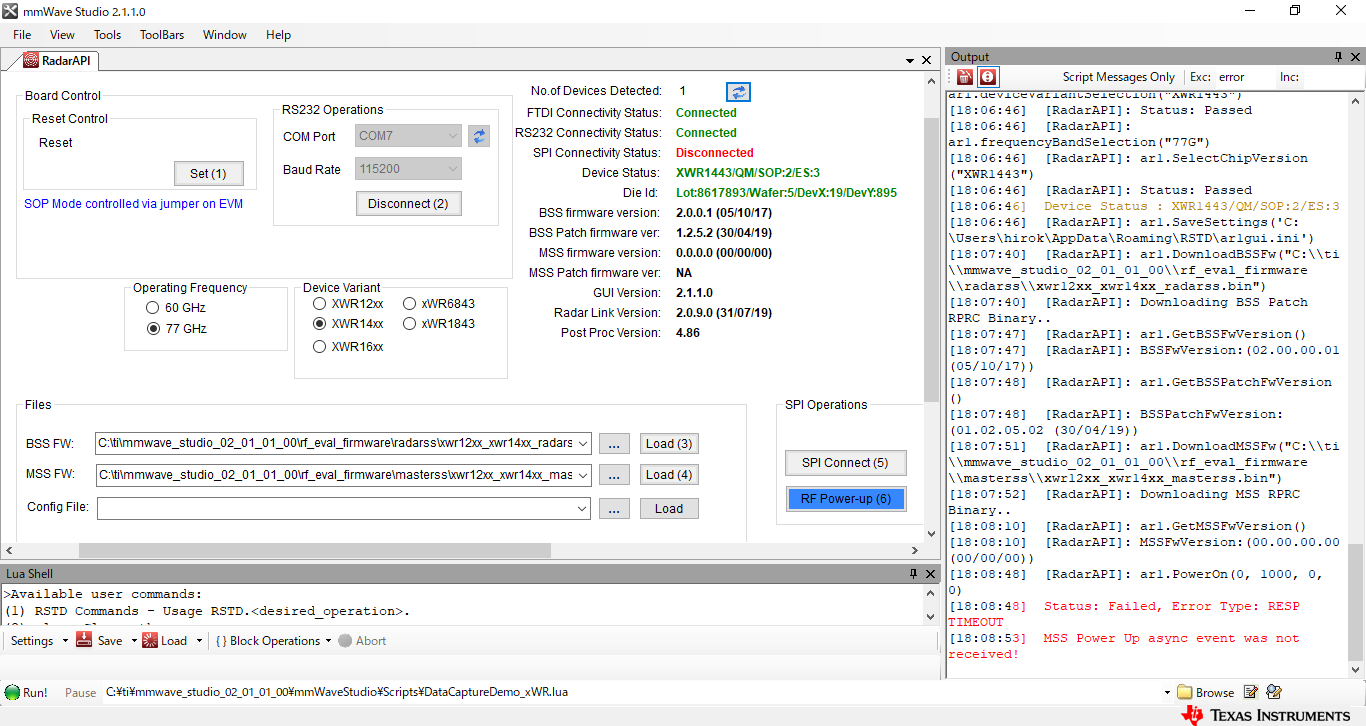
Task: Click Disconnect (2) button
Action: [408, 203]
